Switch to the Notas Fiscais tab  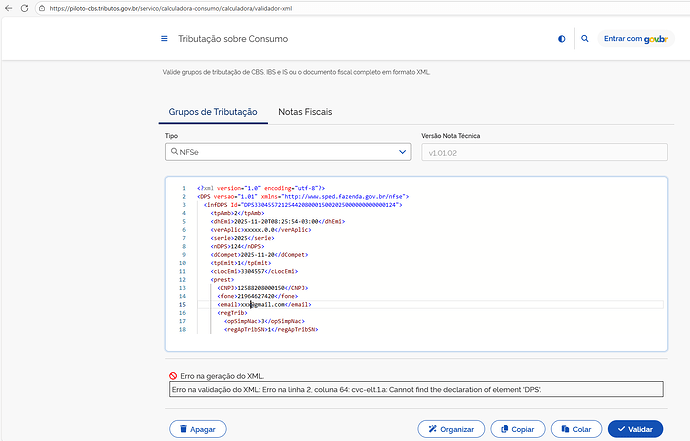(305, 111)
